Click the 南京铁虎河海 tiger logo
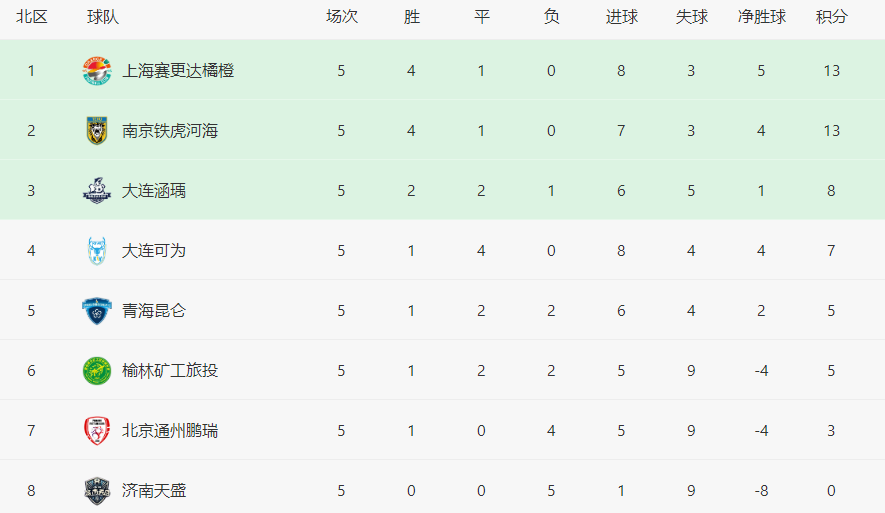Screen dimensions: 885x513 coord(97,131)
